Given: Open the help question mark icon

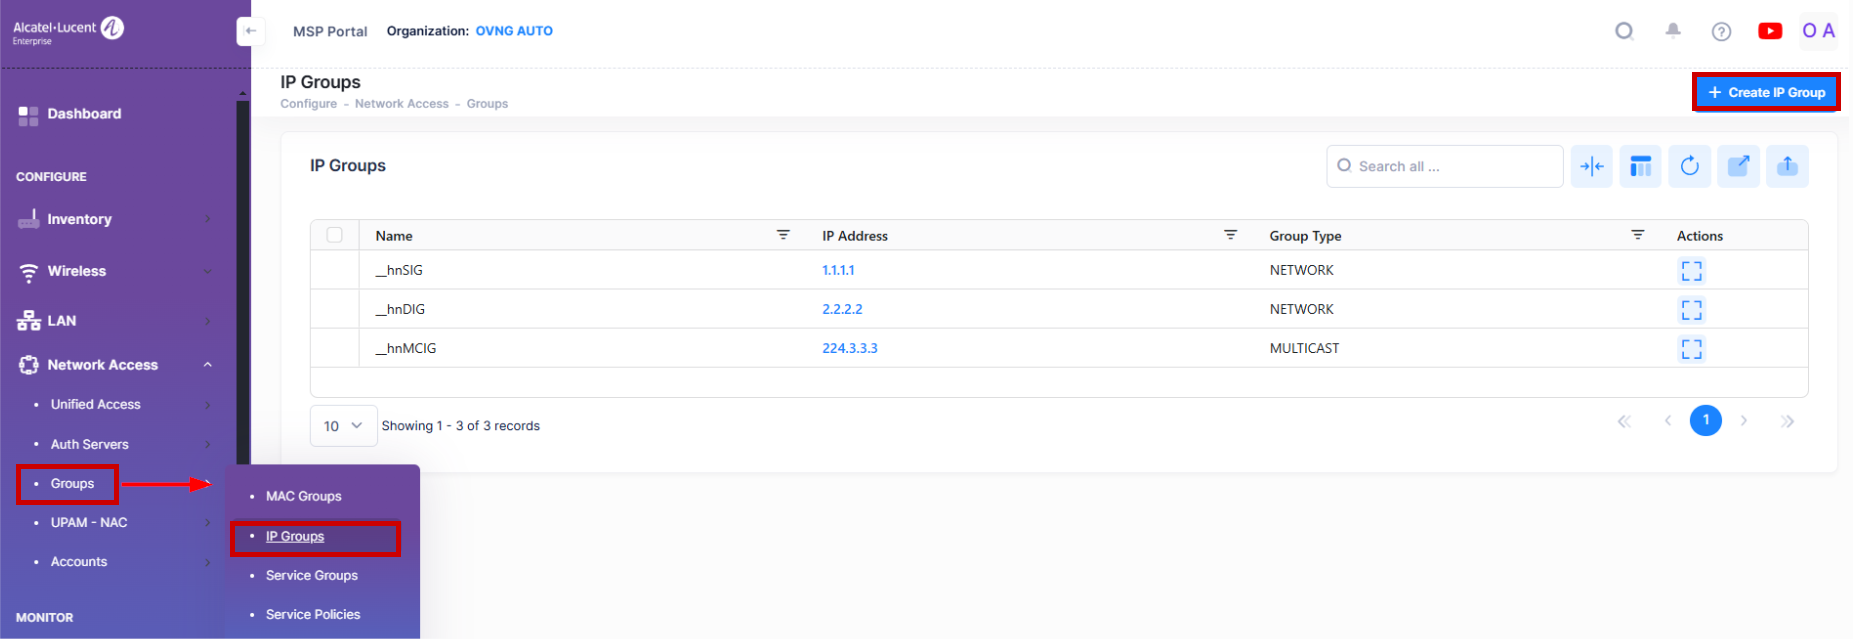Looking at the screenshot, I should tap(1720, 31).
